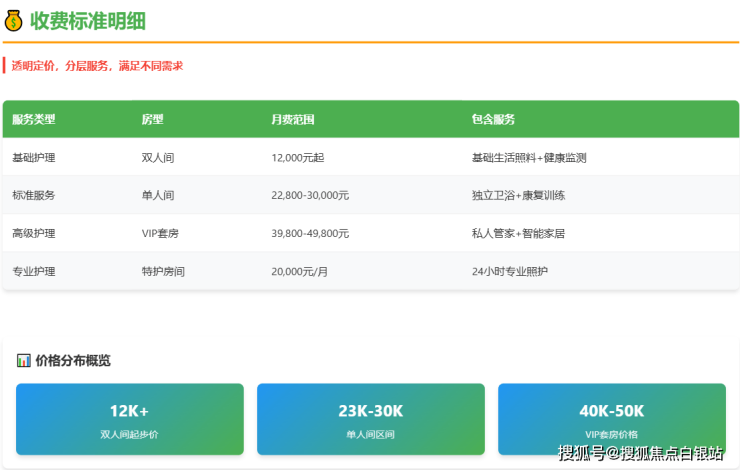Click the 包含服务 column header
Screen dimensions: 740x470
(x=493, y=119)
